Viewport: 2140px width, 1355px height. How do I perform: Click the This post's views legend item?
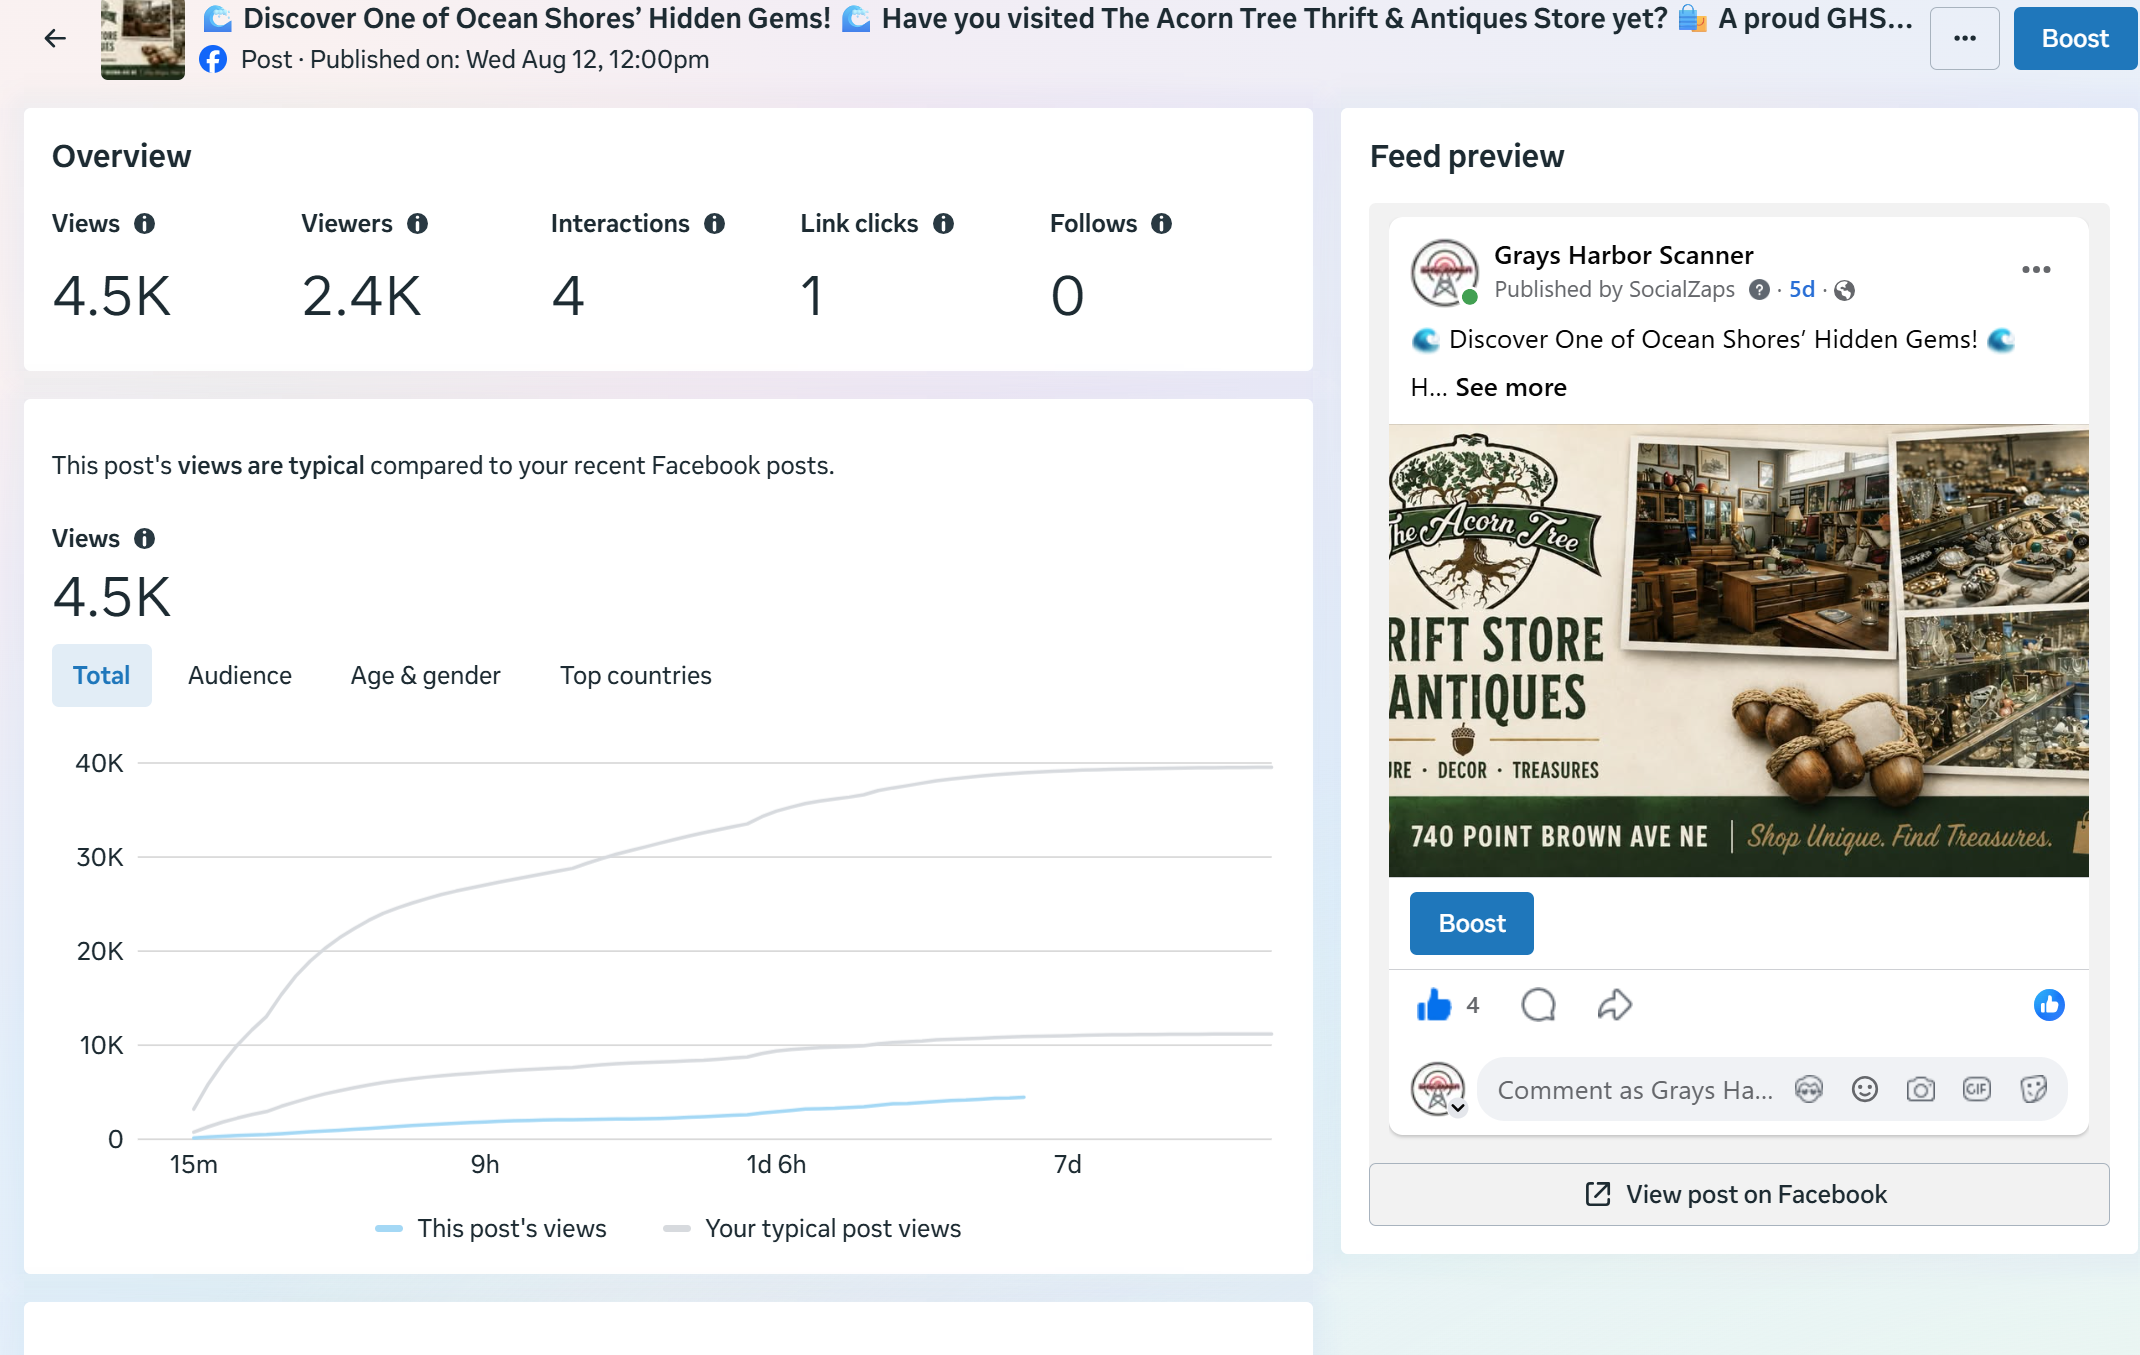click(x=491, y=1229)
